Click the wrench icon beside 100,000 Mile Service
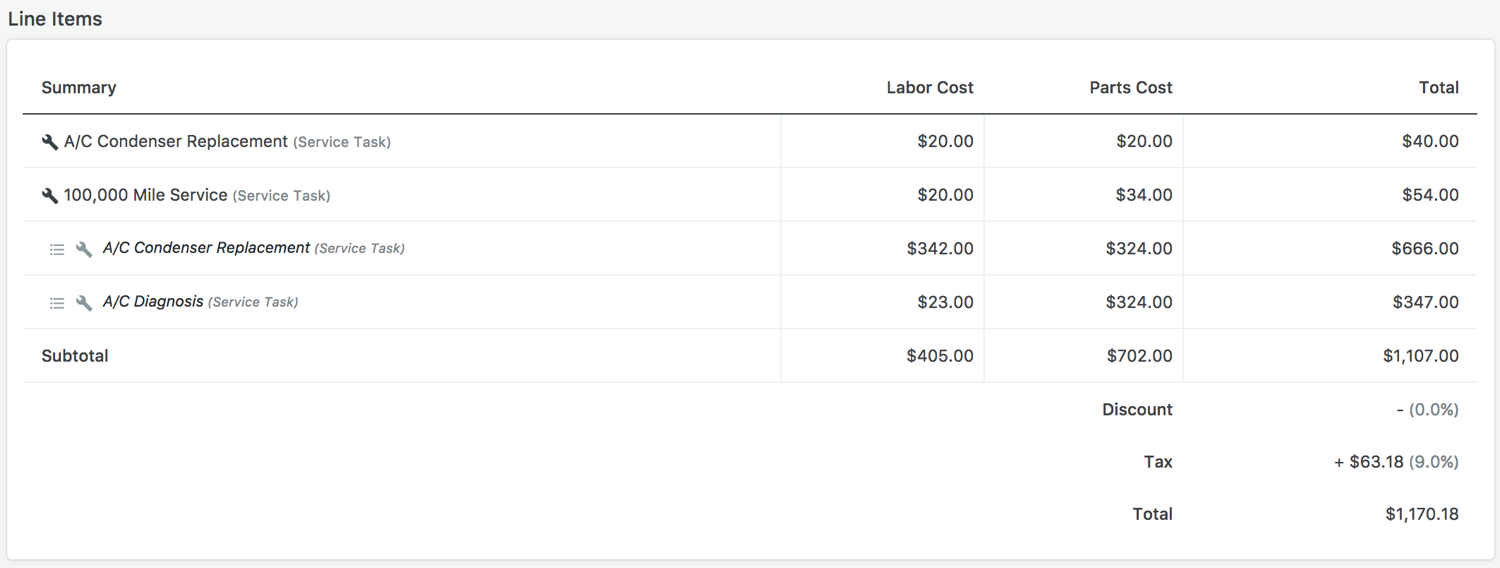This screenshot has height=568, width=1500. coord(49,196)
